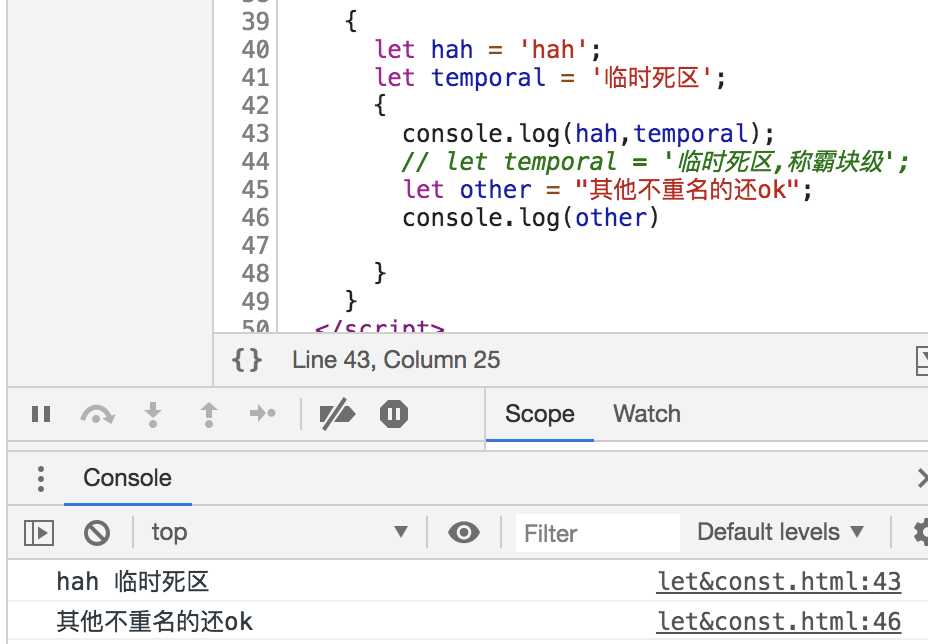Image resolution: width=928 pixels, height=644 pixels.
Task: Click 'console.log(other)' on line 46
Action: (530, 218)
